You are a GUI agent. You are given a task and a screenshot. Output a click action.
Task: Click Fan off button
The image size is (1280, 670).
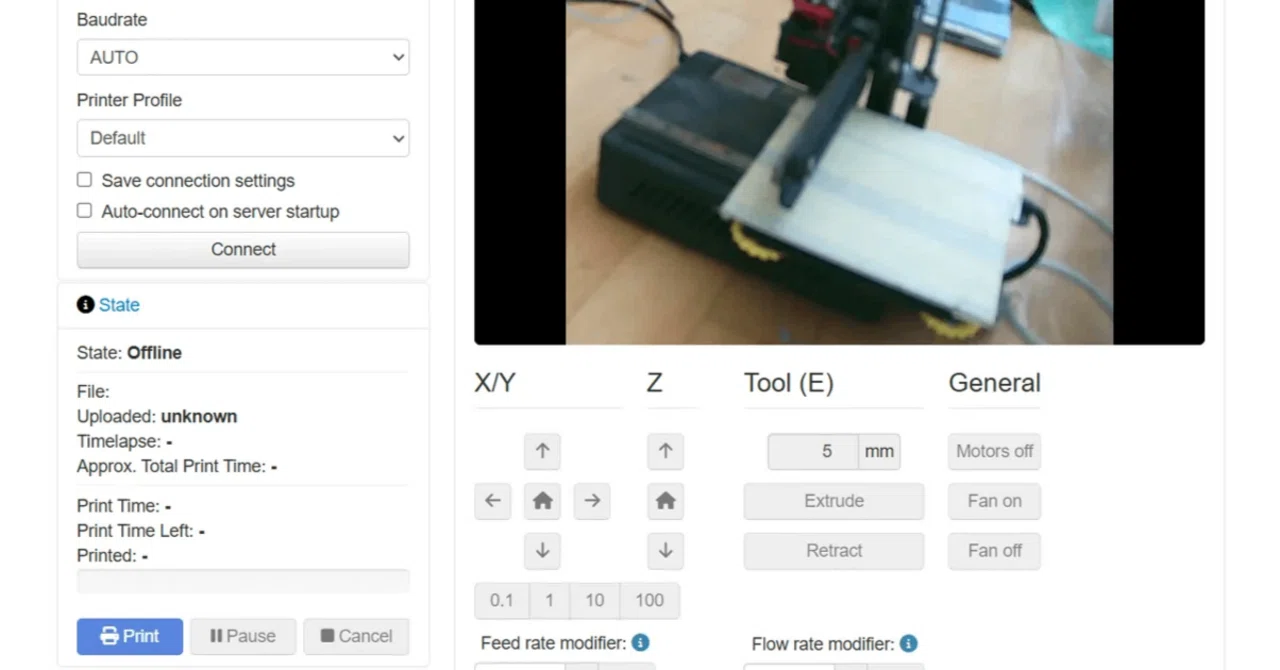tap(994, 550)
